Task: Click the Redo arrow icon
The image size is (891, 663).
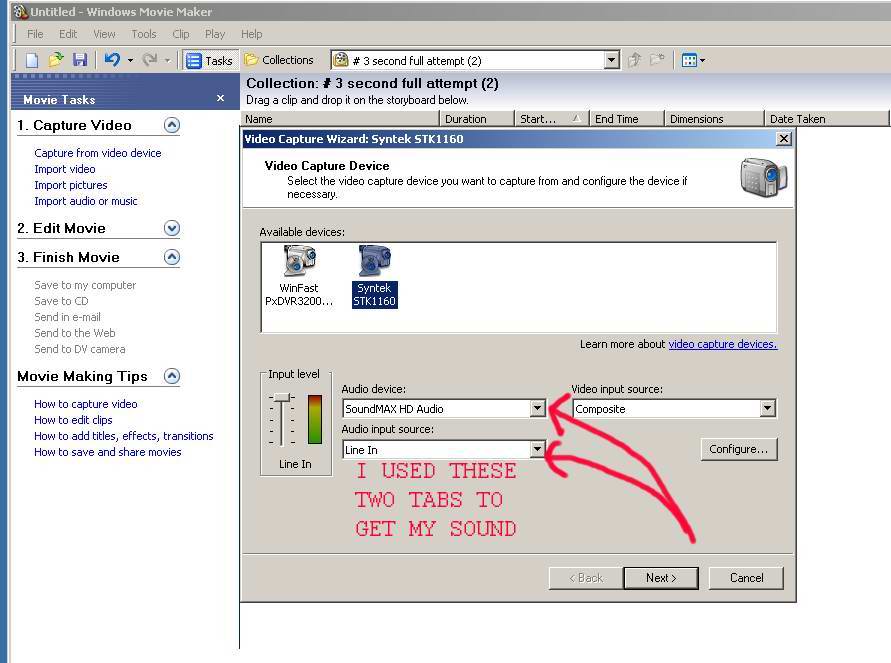Action: pyautogui.click(x=149, y=60)
